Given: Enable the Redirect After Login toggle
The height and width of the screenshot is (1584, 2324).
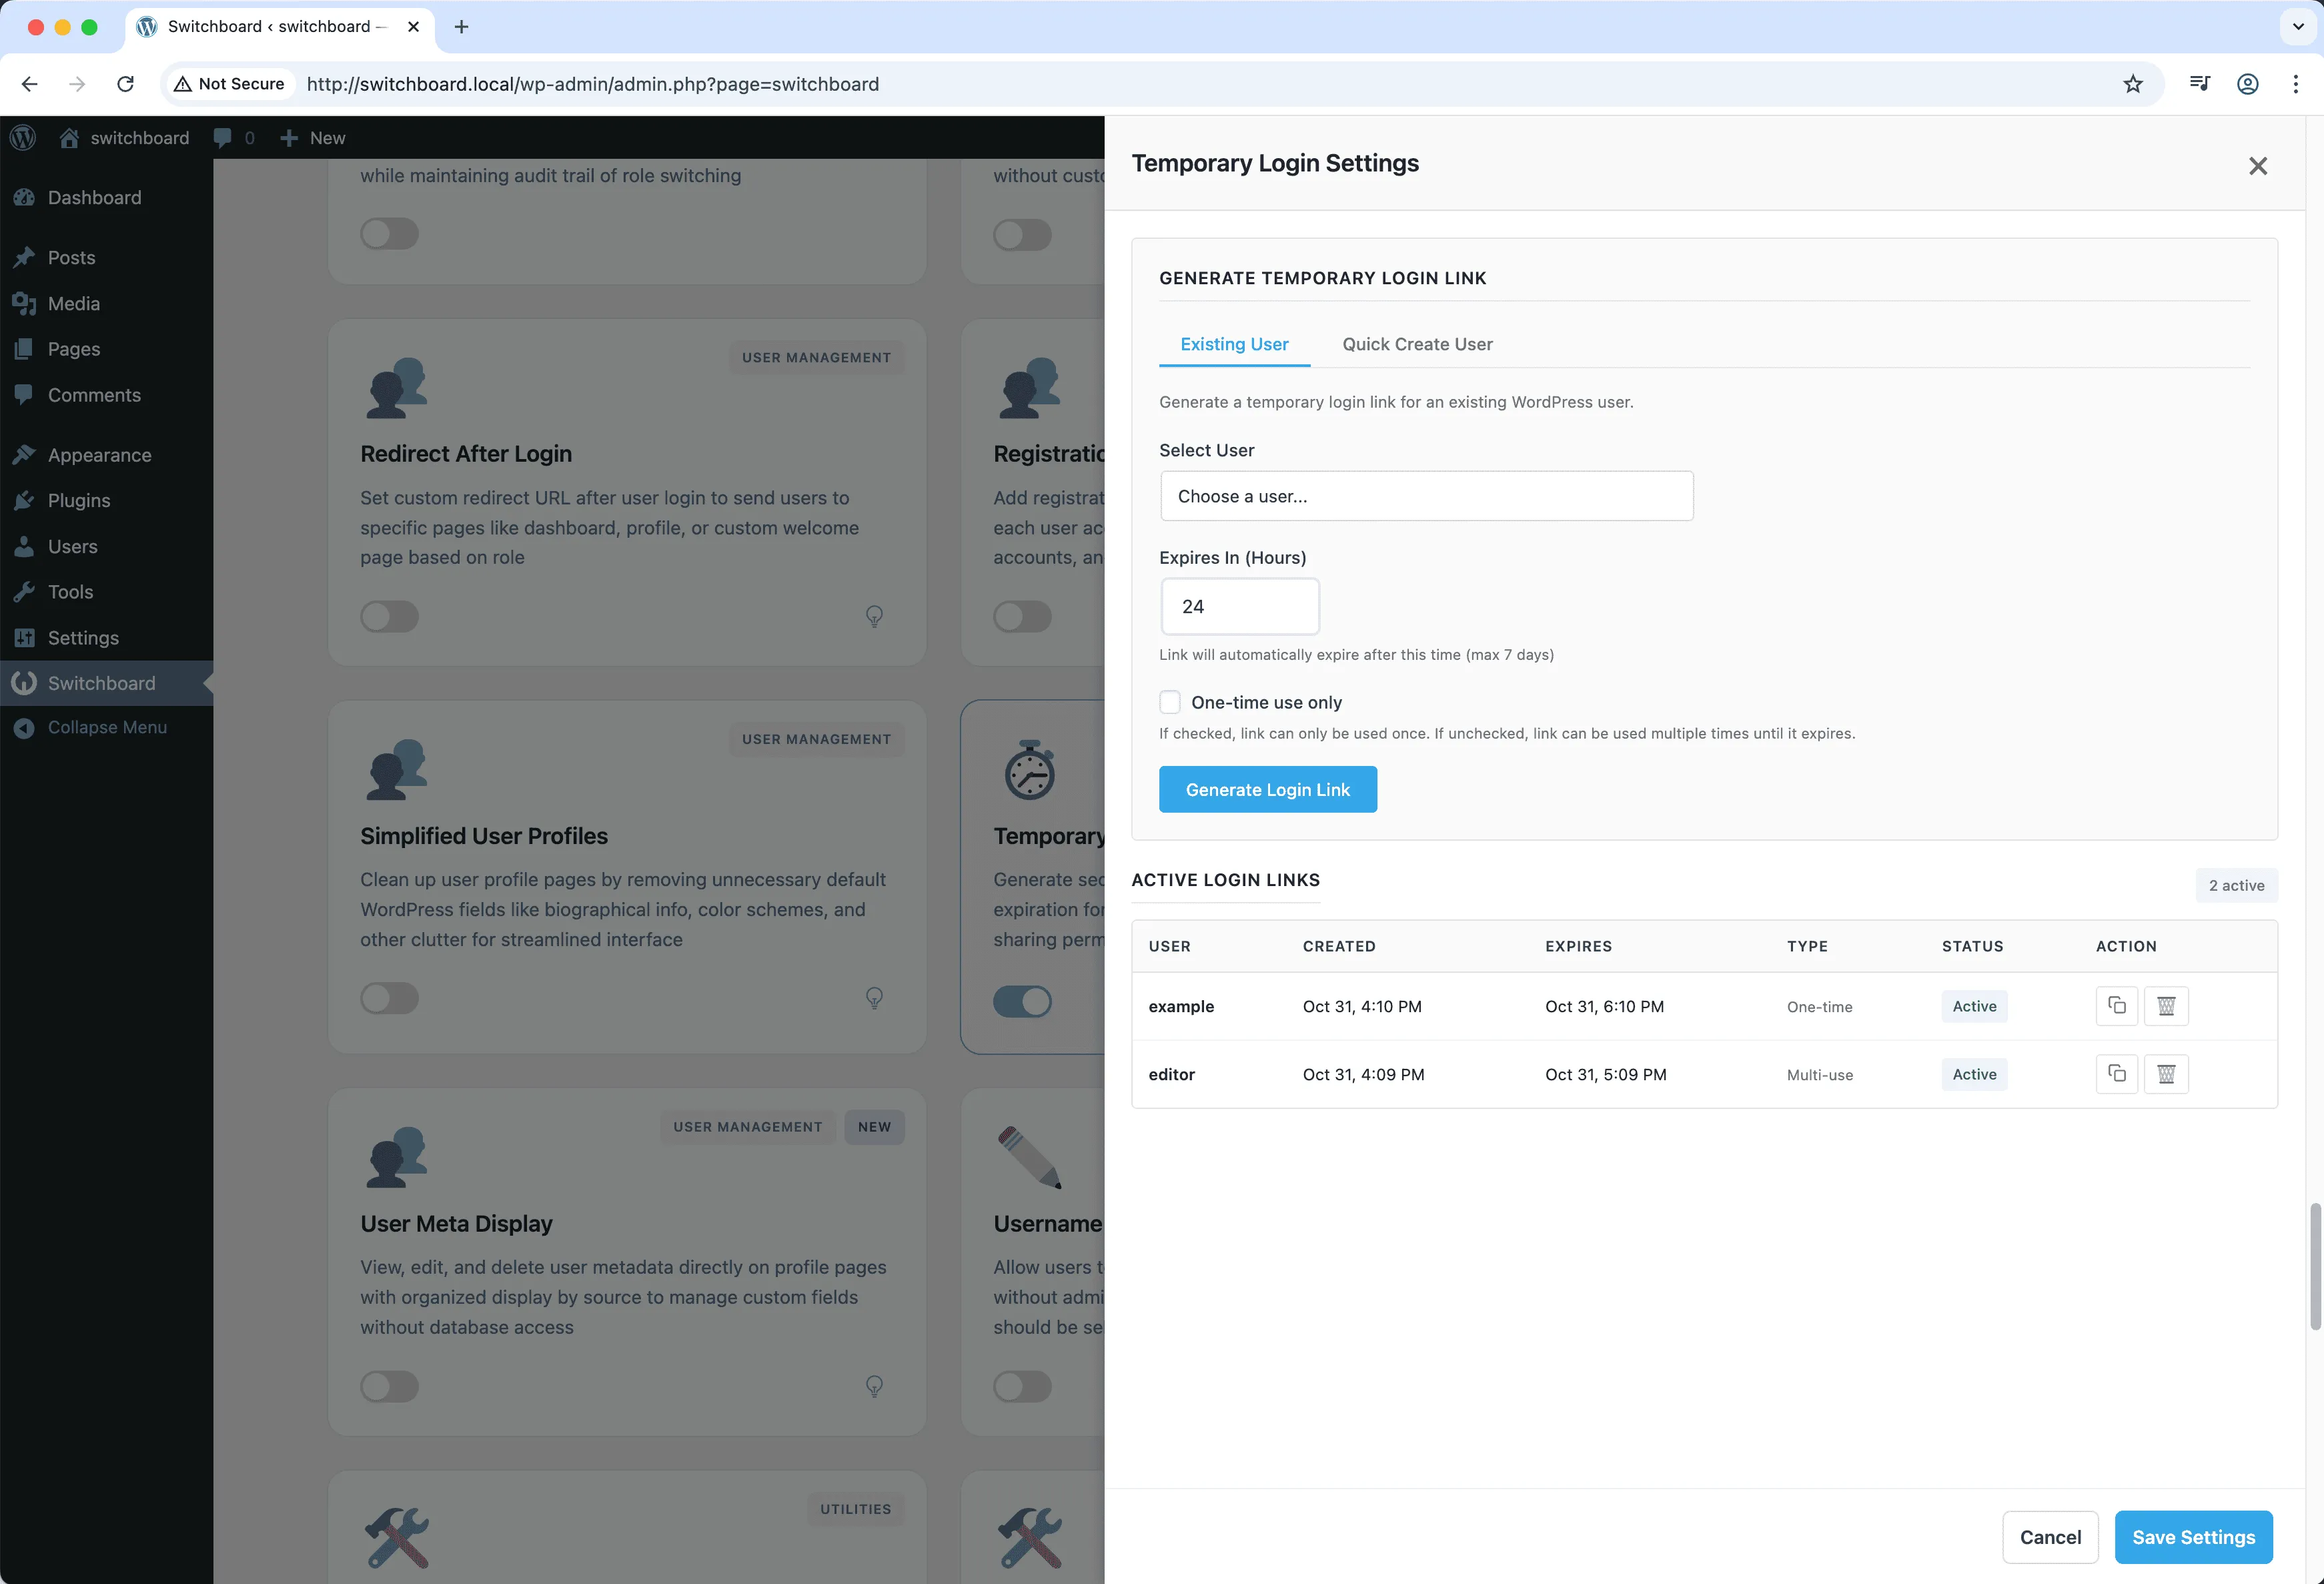Looking at the screenshot, I should click(389, 616).
